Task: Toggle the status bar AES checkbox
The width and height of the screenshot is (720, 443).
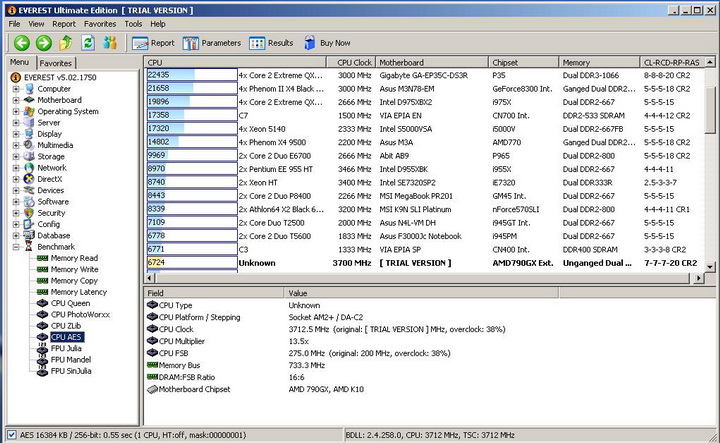Action: point(12,435)
